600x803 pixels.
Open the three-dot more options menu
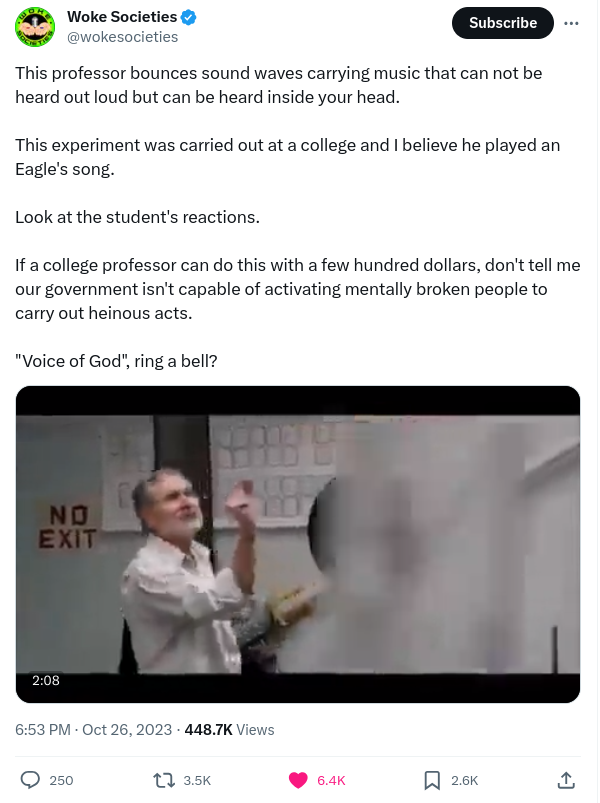tap(571, 23)
